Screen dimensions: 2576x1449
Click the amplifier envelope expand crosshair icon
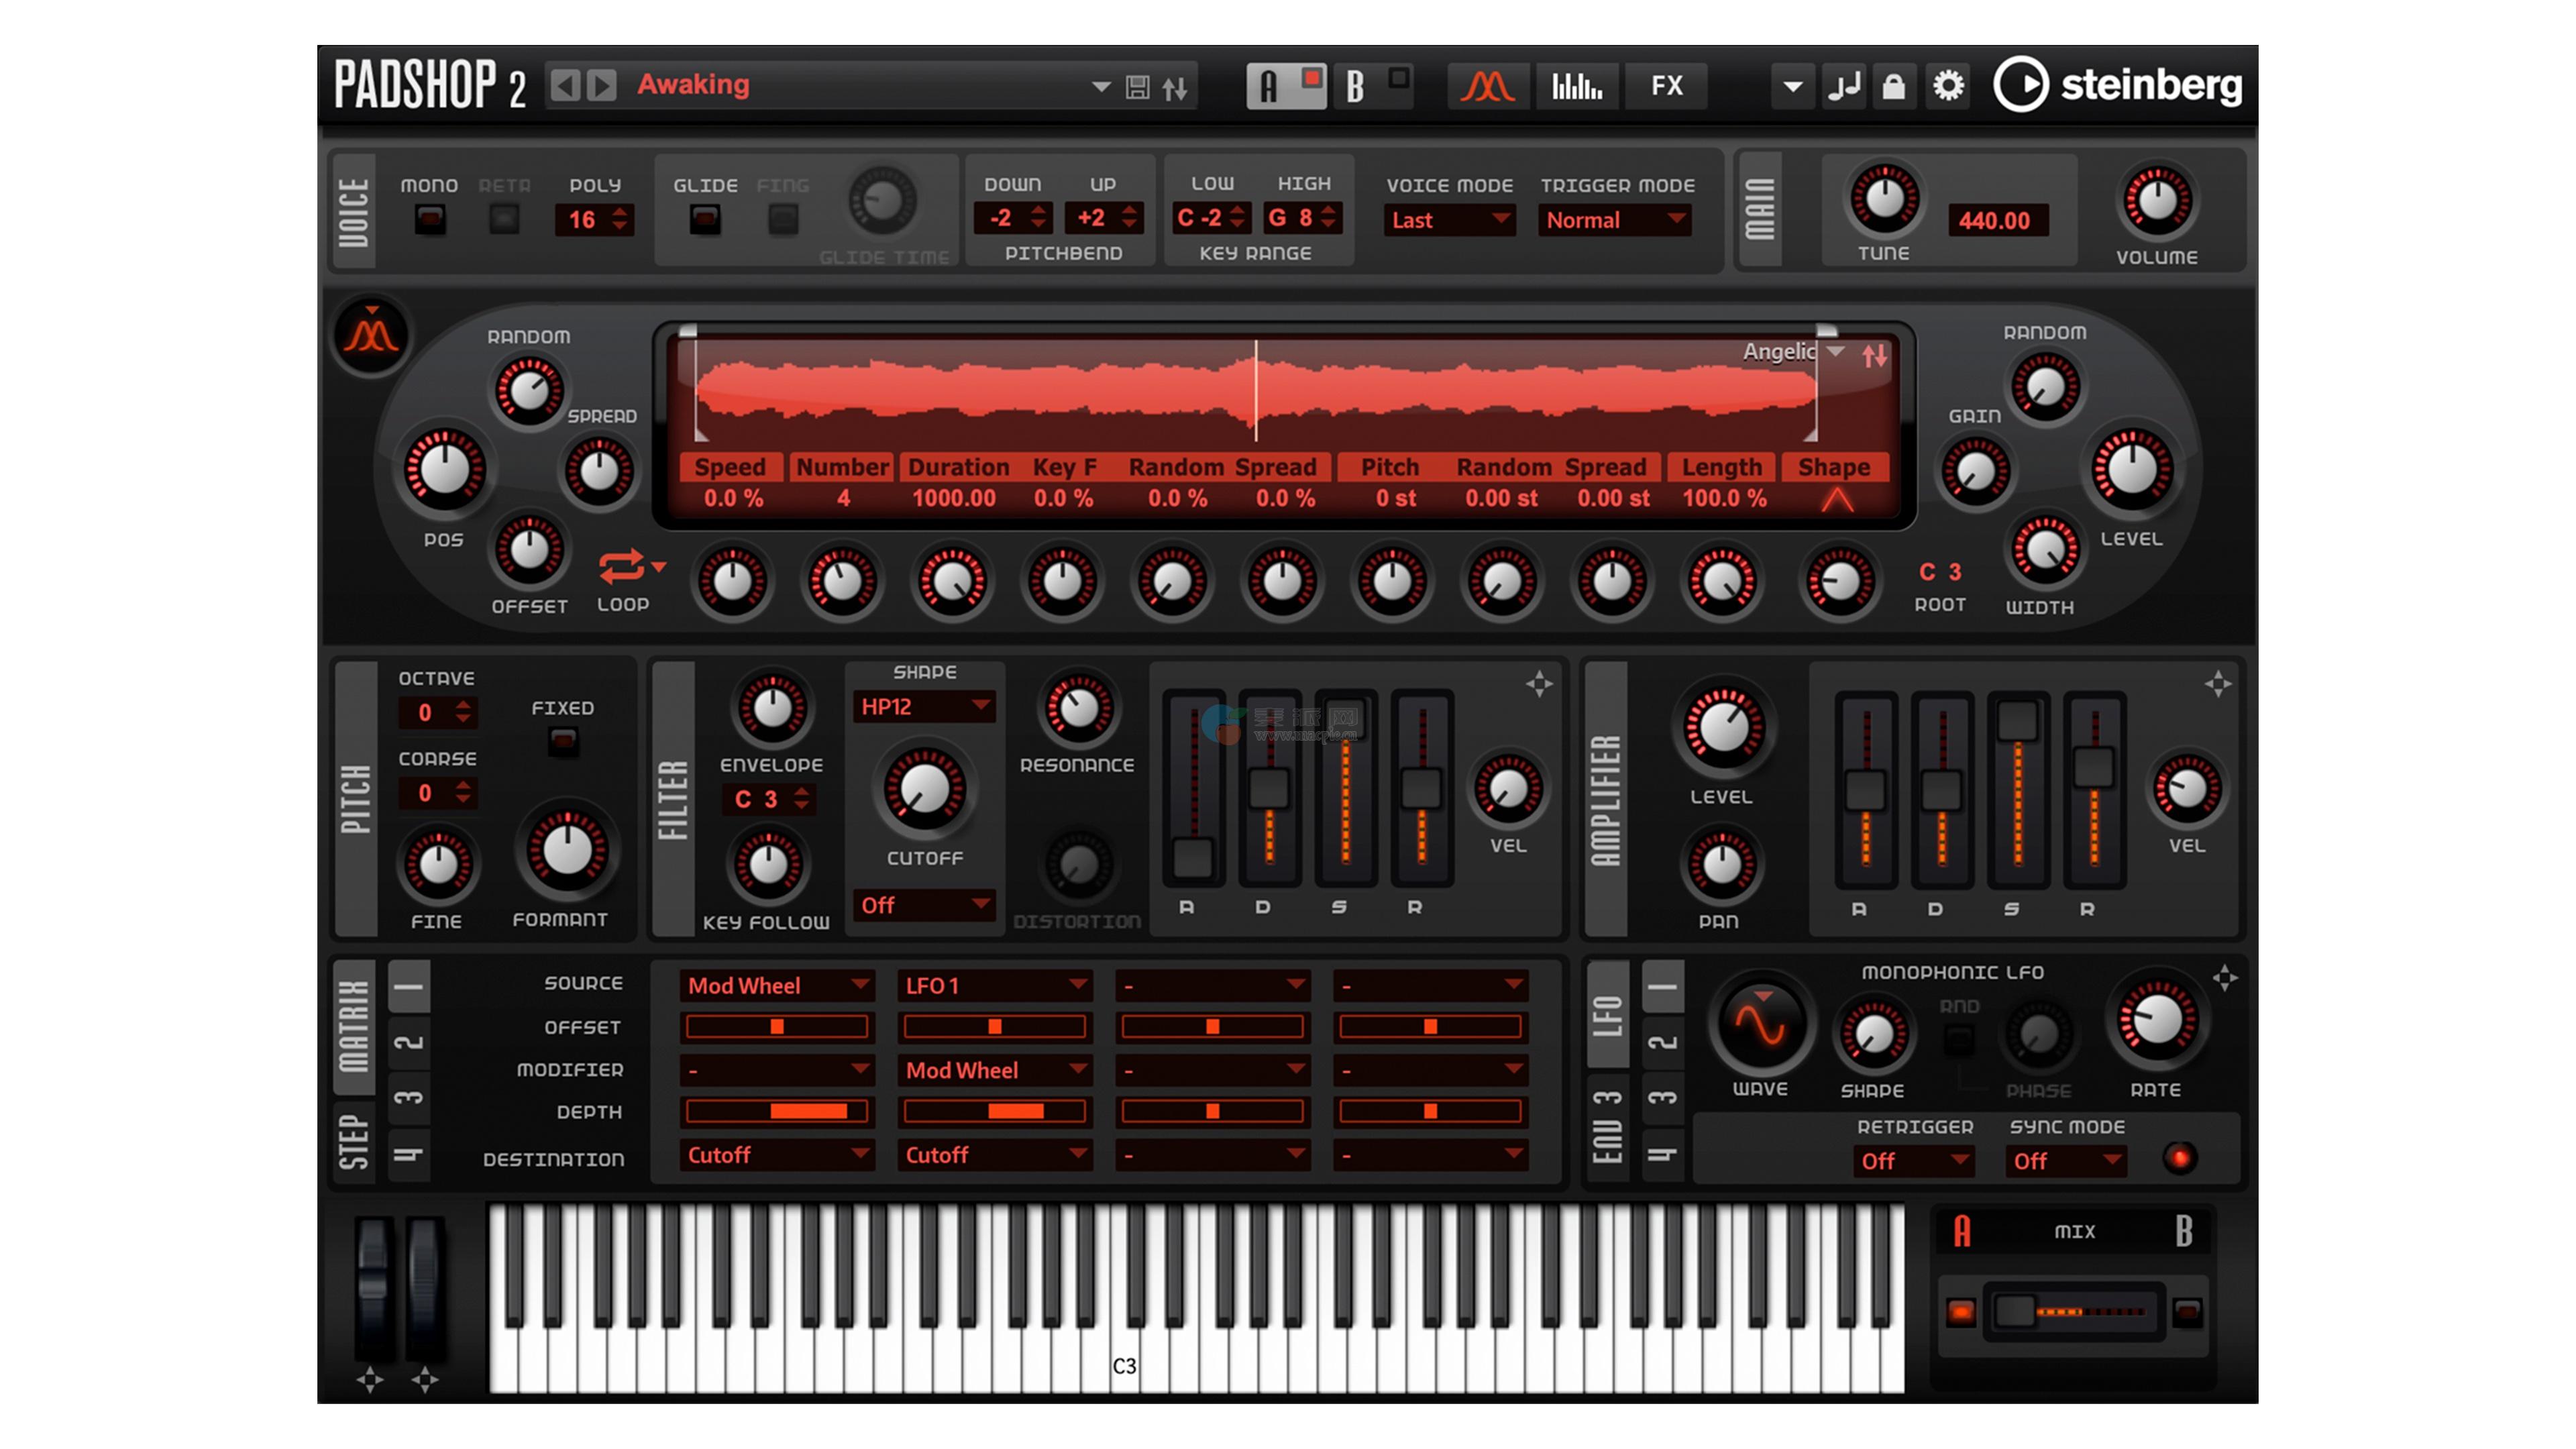pos(2217,684)
